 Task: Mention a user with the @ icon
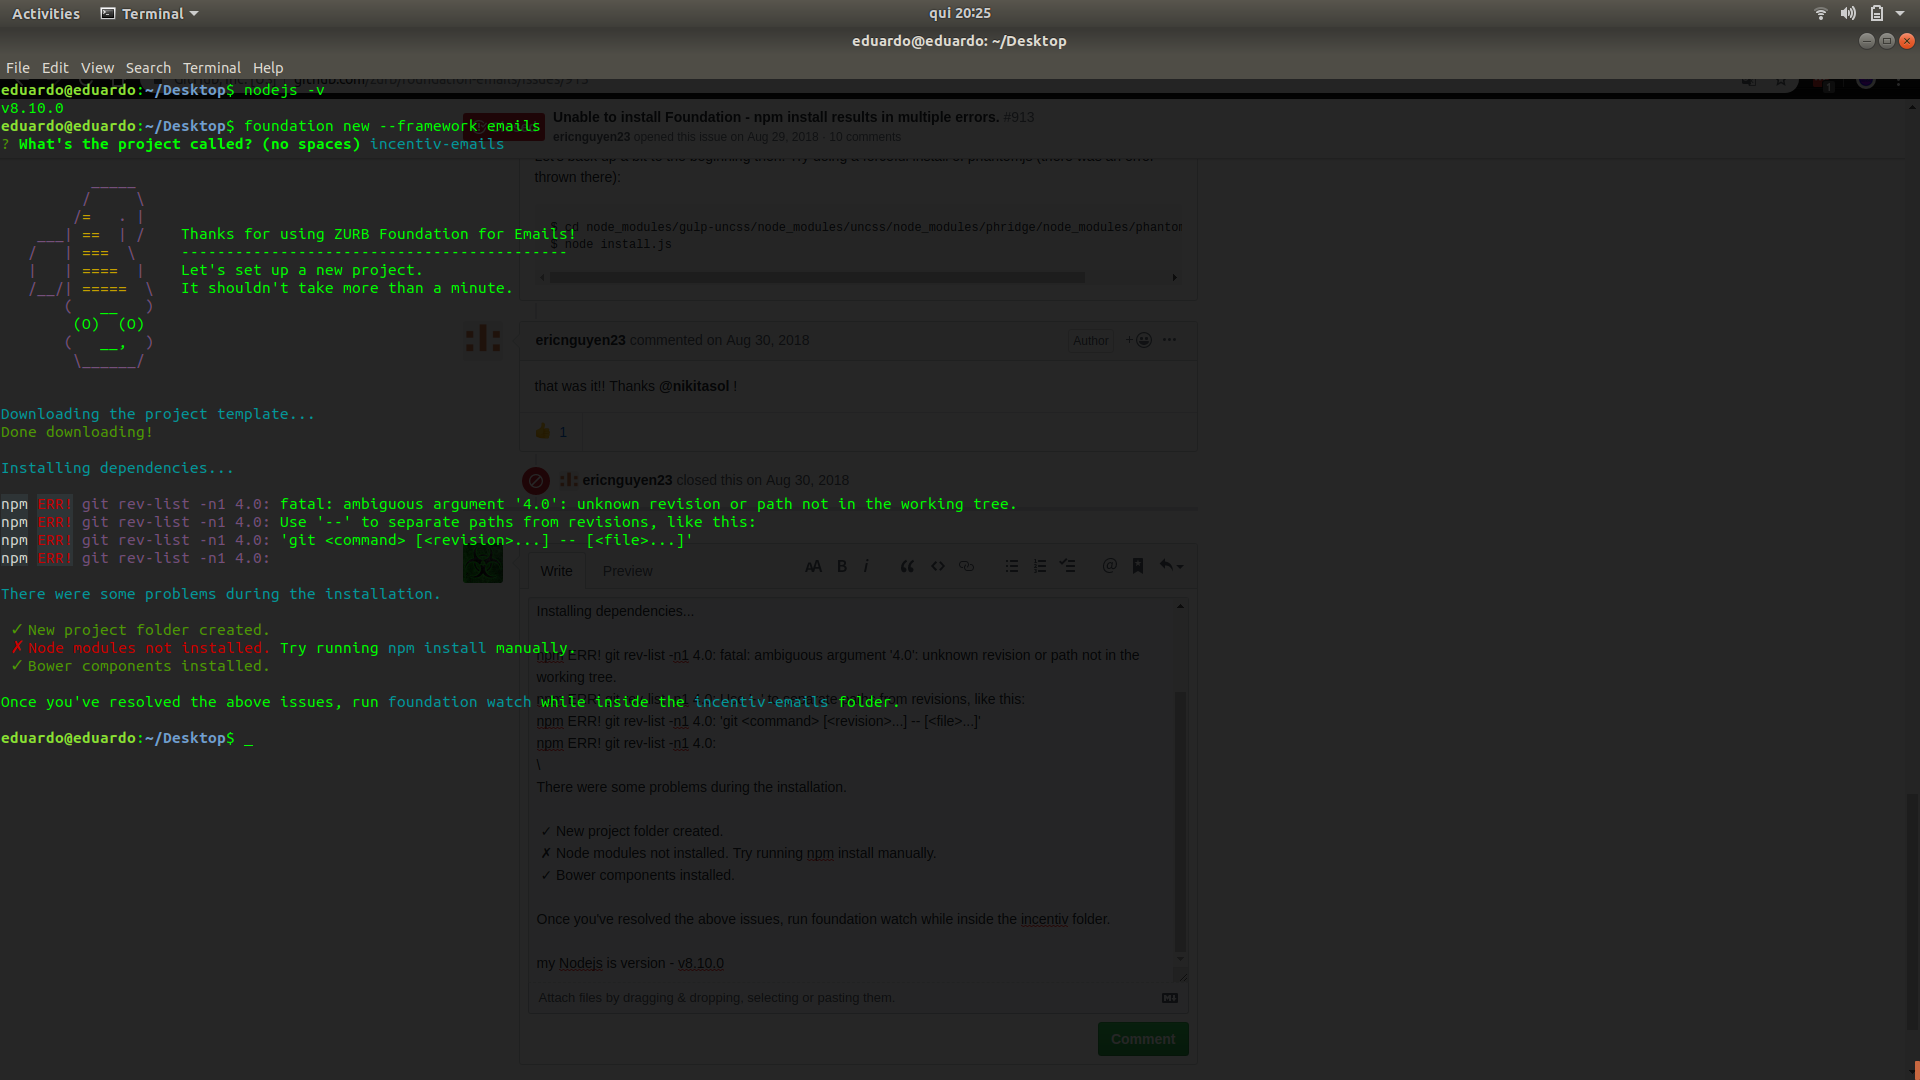(x=1109, y=566)
